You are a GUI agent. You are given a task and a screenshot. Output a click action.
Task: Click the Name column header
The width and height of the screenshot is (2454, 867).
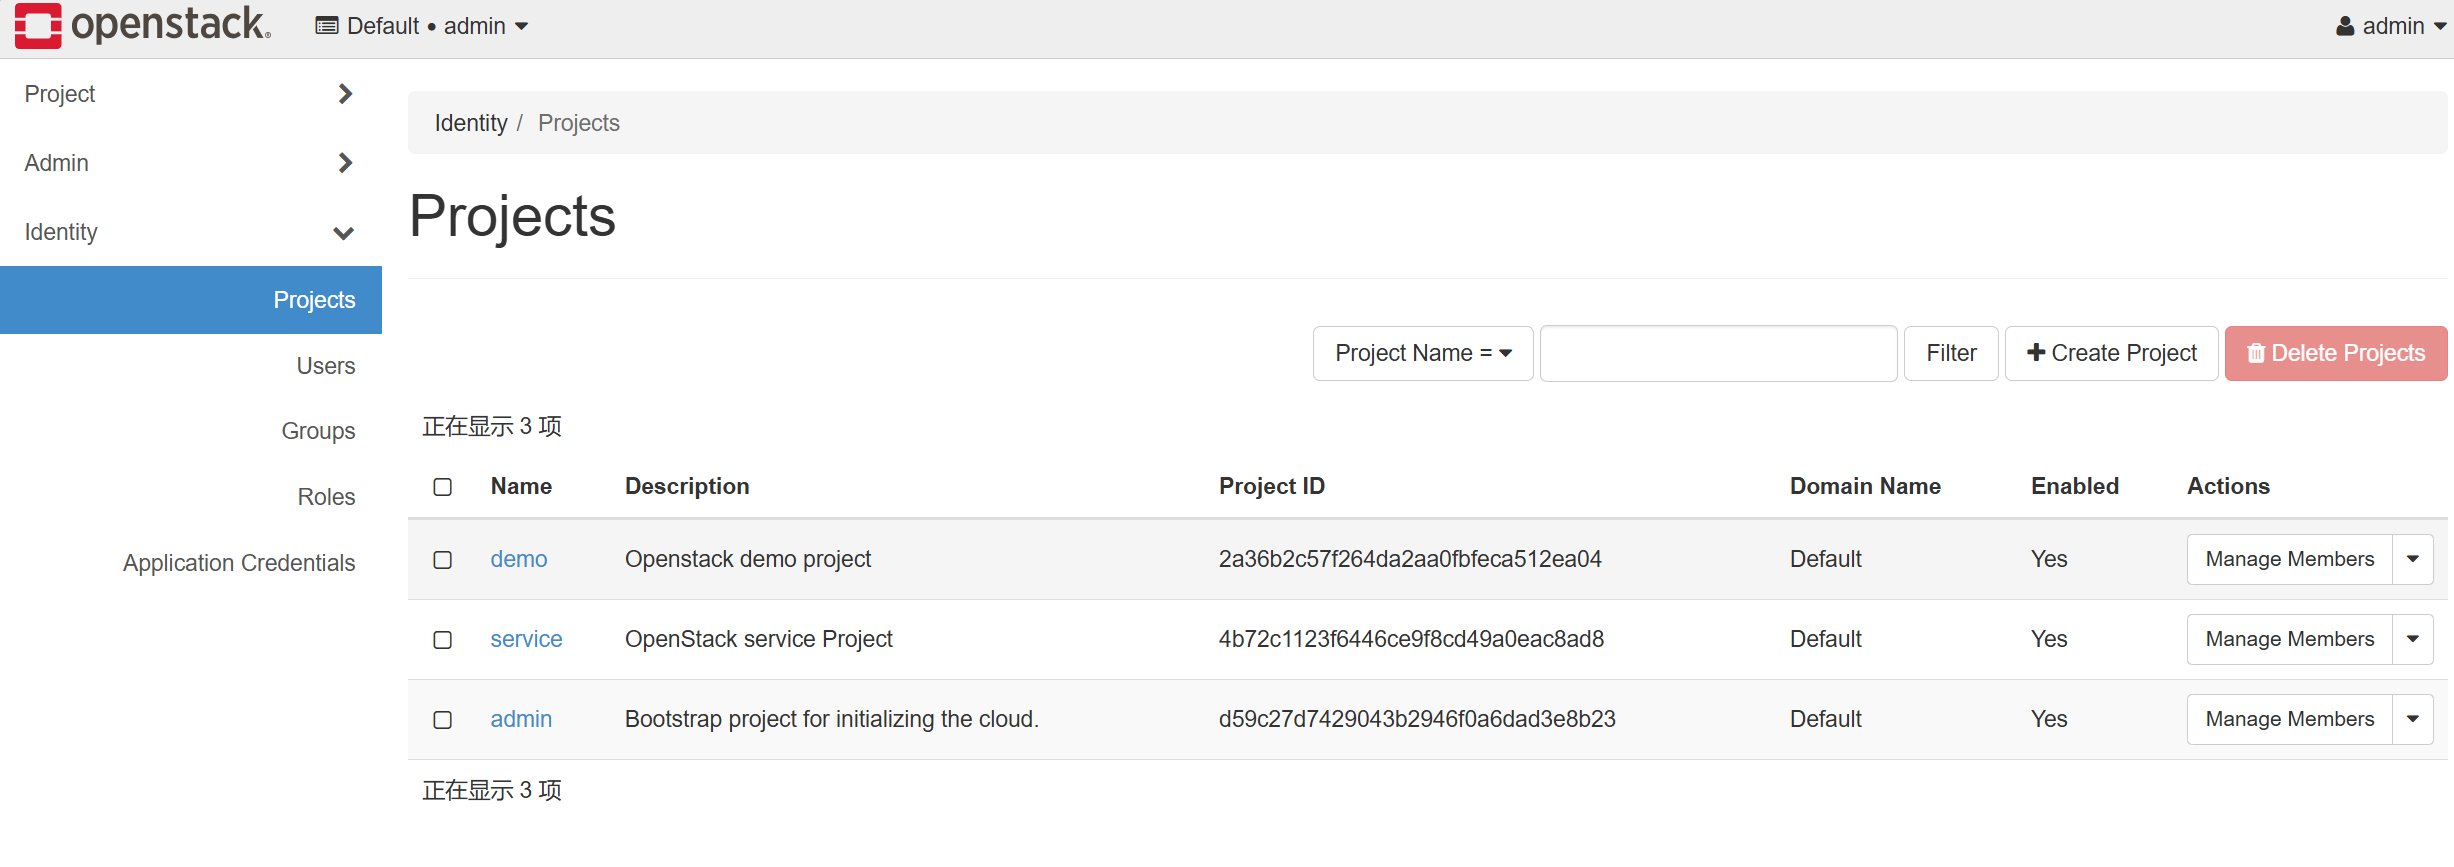(521, 486)
